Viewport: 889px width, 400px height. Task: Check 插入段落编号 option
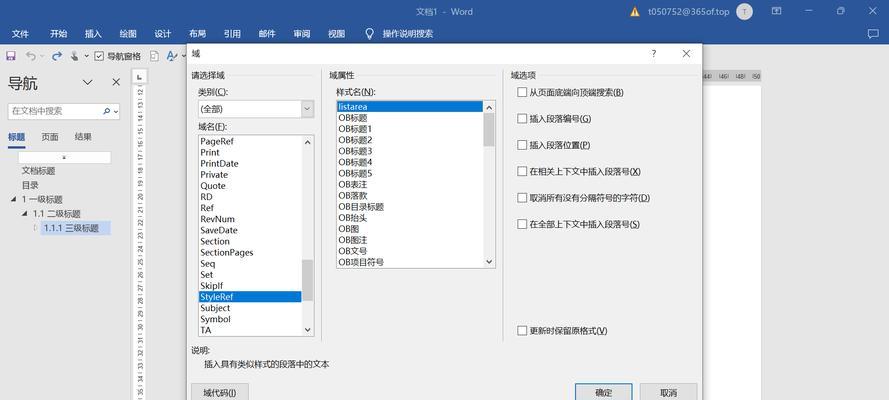[x=522, y=119]
